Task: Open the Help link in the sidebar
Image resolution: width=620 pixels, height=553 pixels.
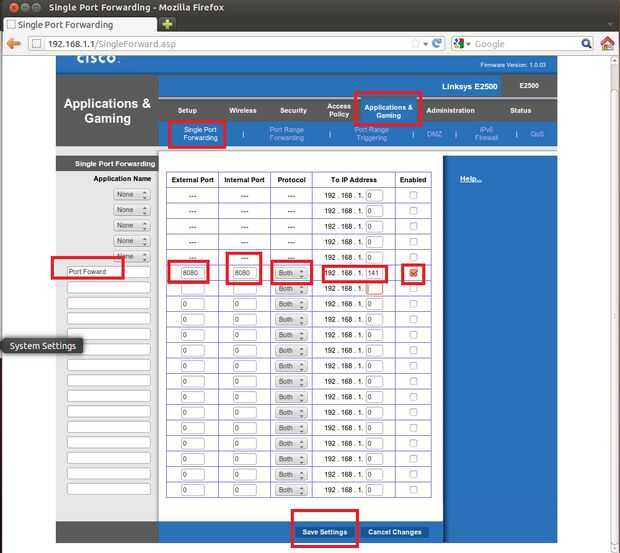Action: click(x=470, y=179)
